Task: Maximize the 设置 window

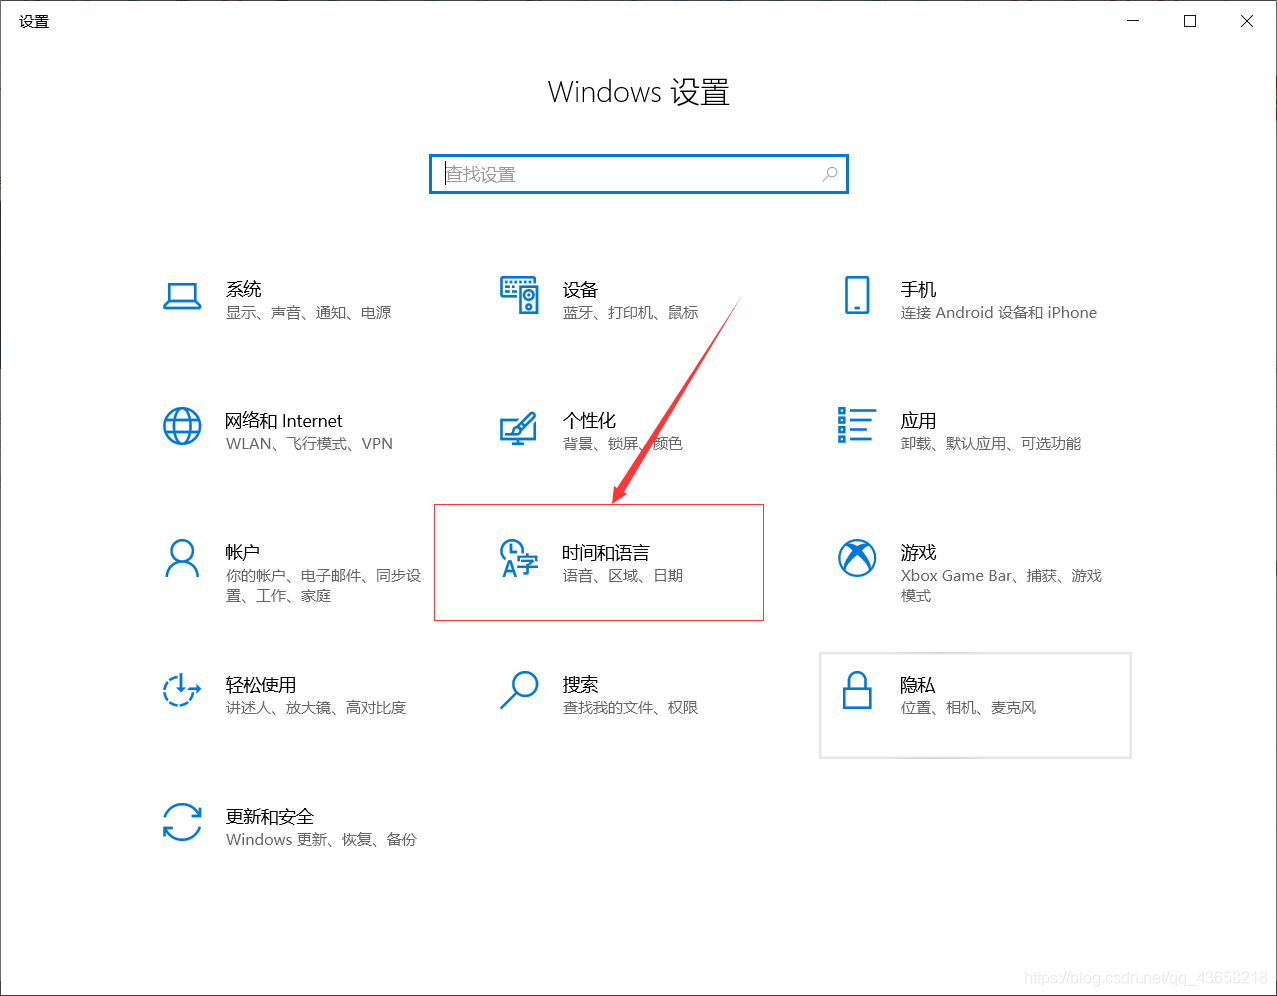Action: [x=1190, y=21]
